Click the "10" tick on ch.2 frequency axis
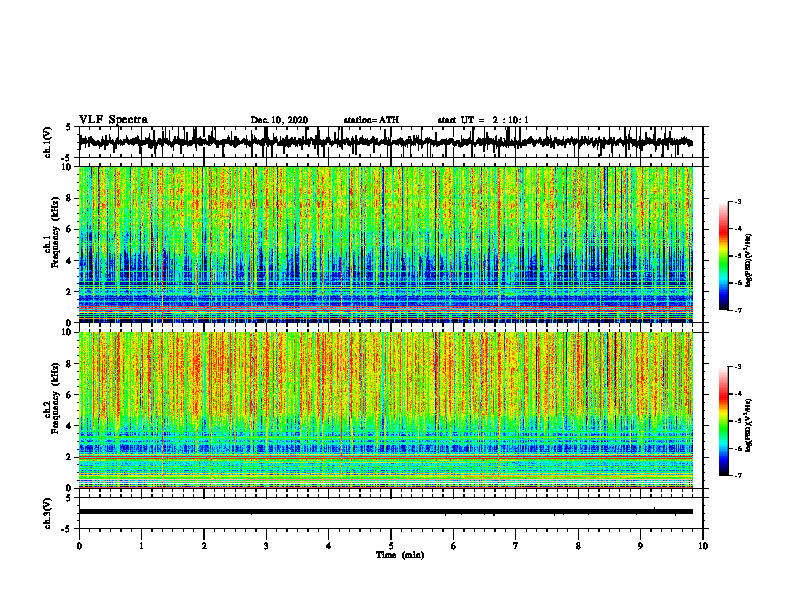The image size is (792, 612). (68, 332)
